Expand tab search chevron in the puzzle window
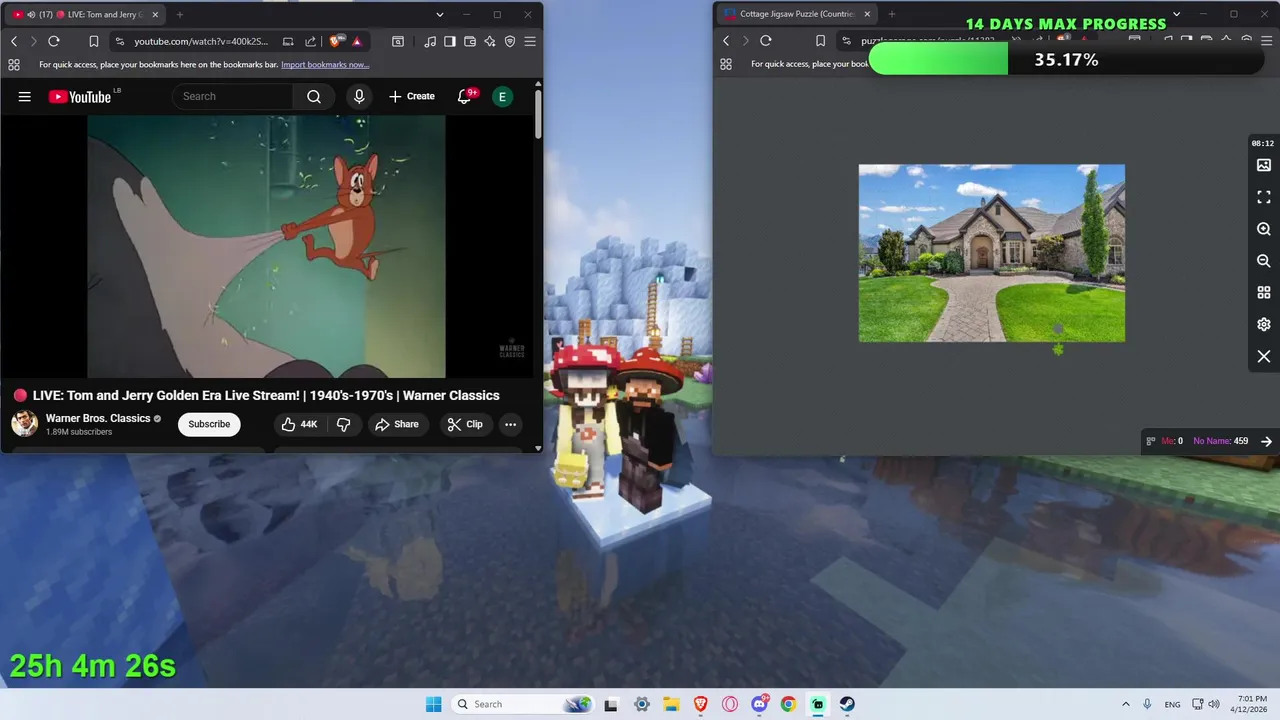This screenshot has width=1280, height=720. pos(1176,14)
